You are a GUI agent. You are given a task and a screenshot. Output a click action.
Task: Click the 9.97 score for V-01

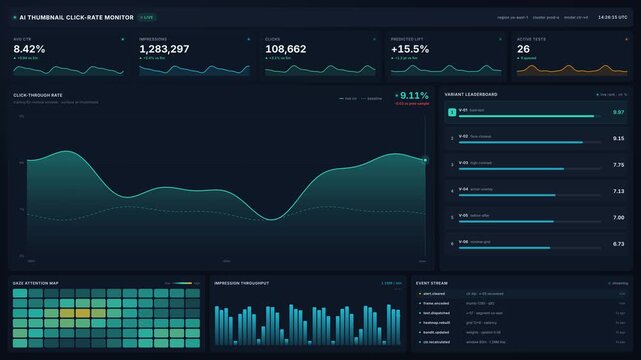pyautogui.click(x=619, y=112)
